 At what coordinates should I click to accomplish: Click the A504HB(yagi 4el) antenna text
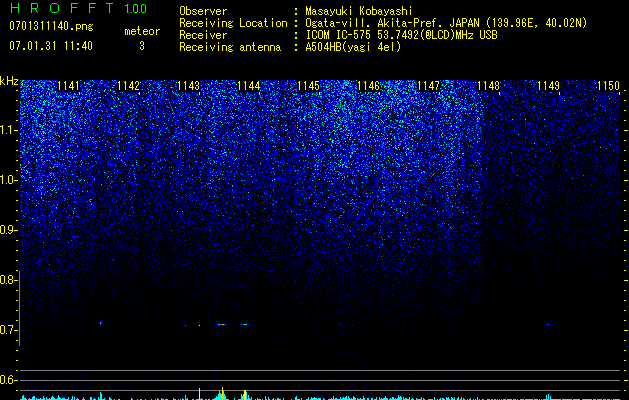[x=353, y=47]
